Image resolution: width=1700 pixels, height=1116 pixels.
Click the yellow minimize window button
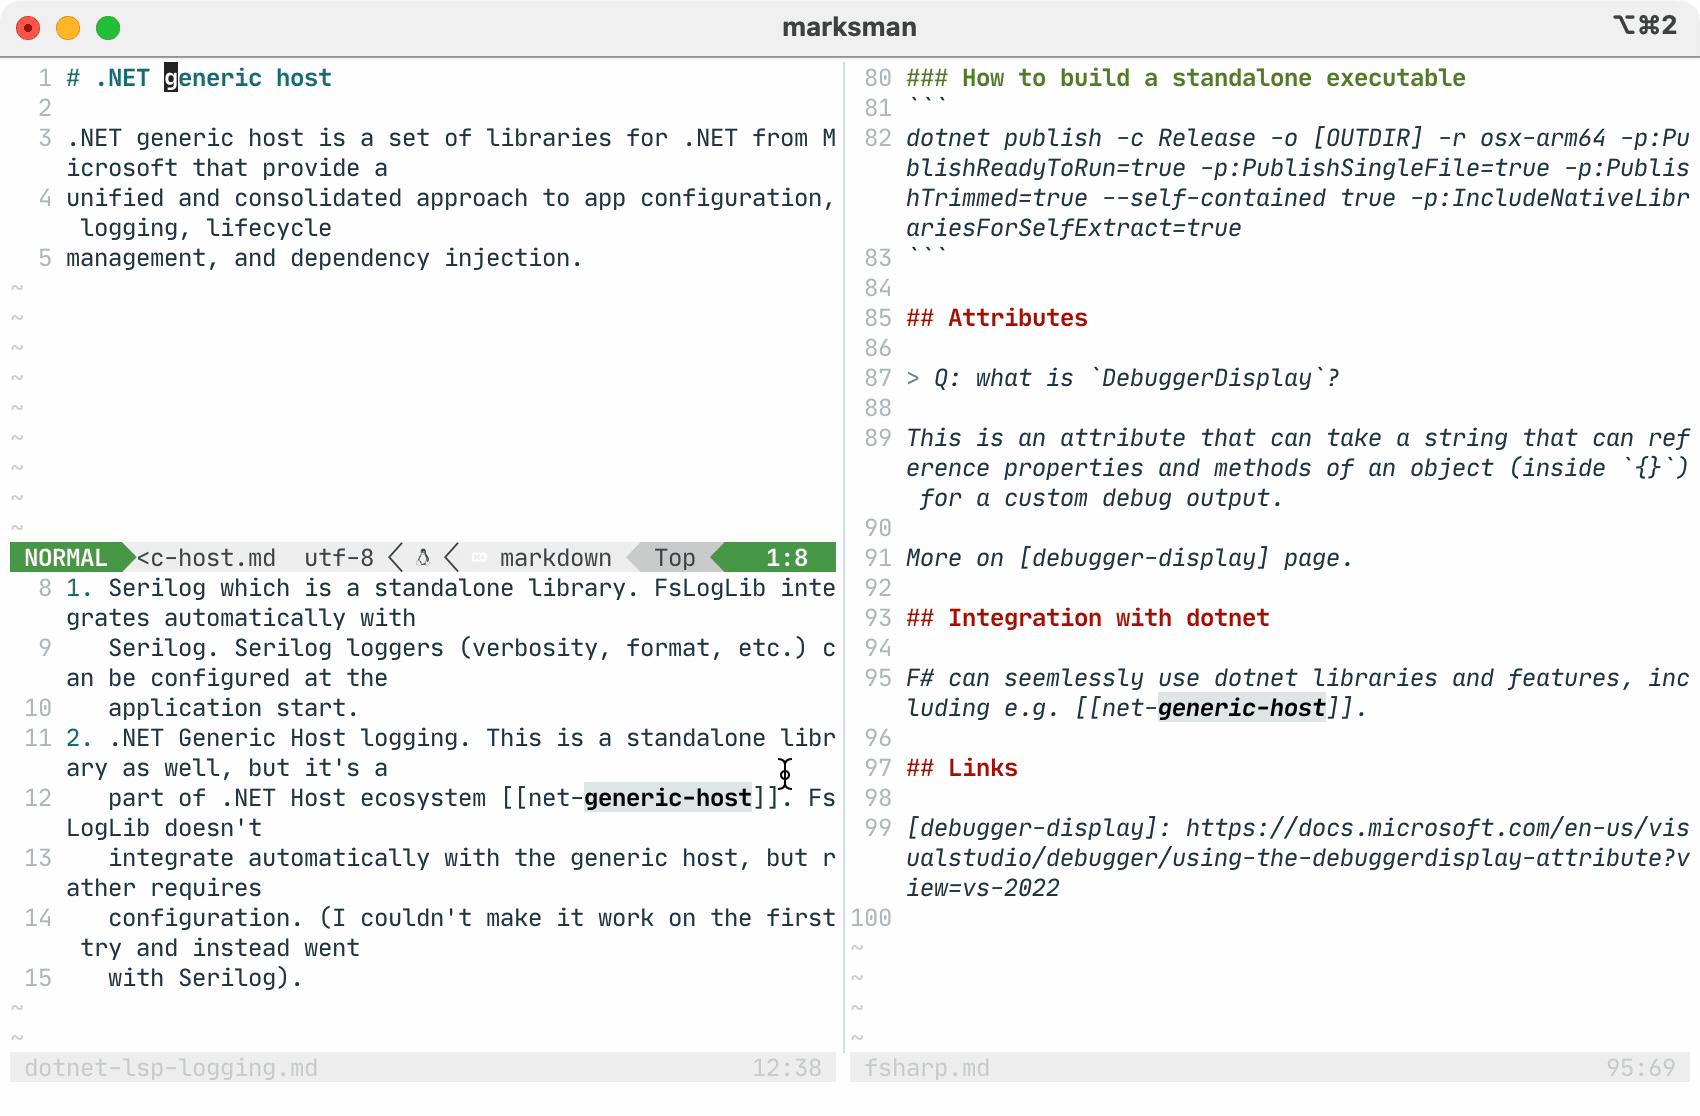68,28
